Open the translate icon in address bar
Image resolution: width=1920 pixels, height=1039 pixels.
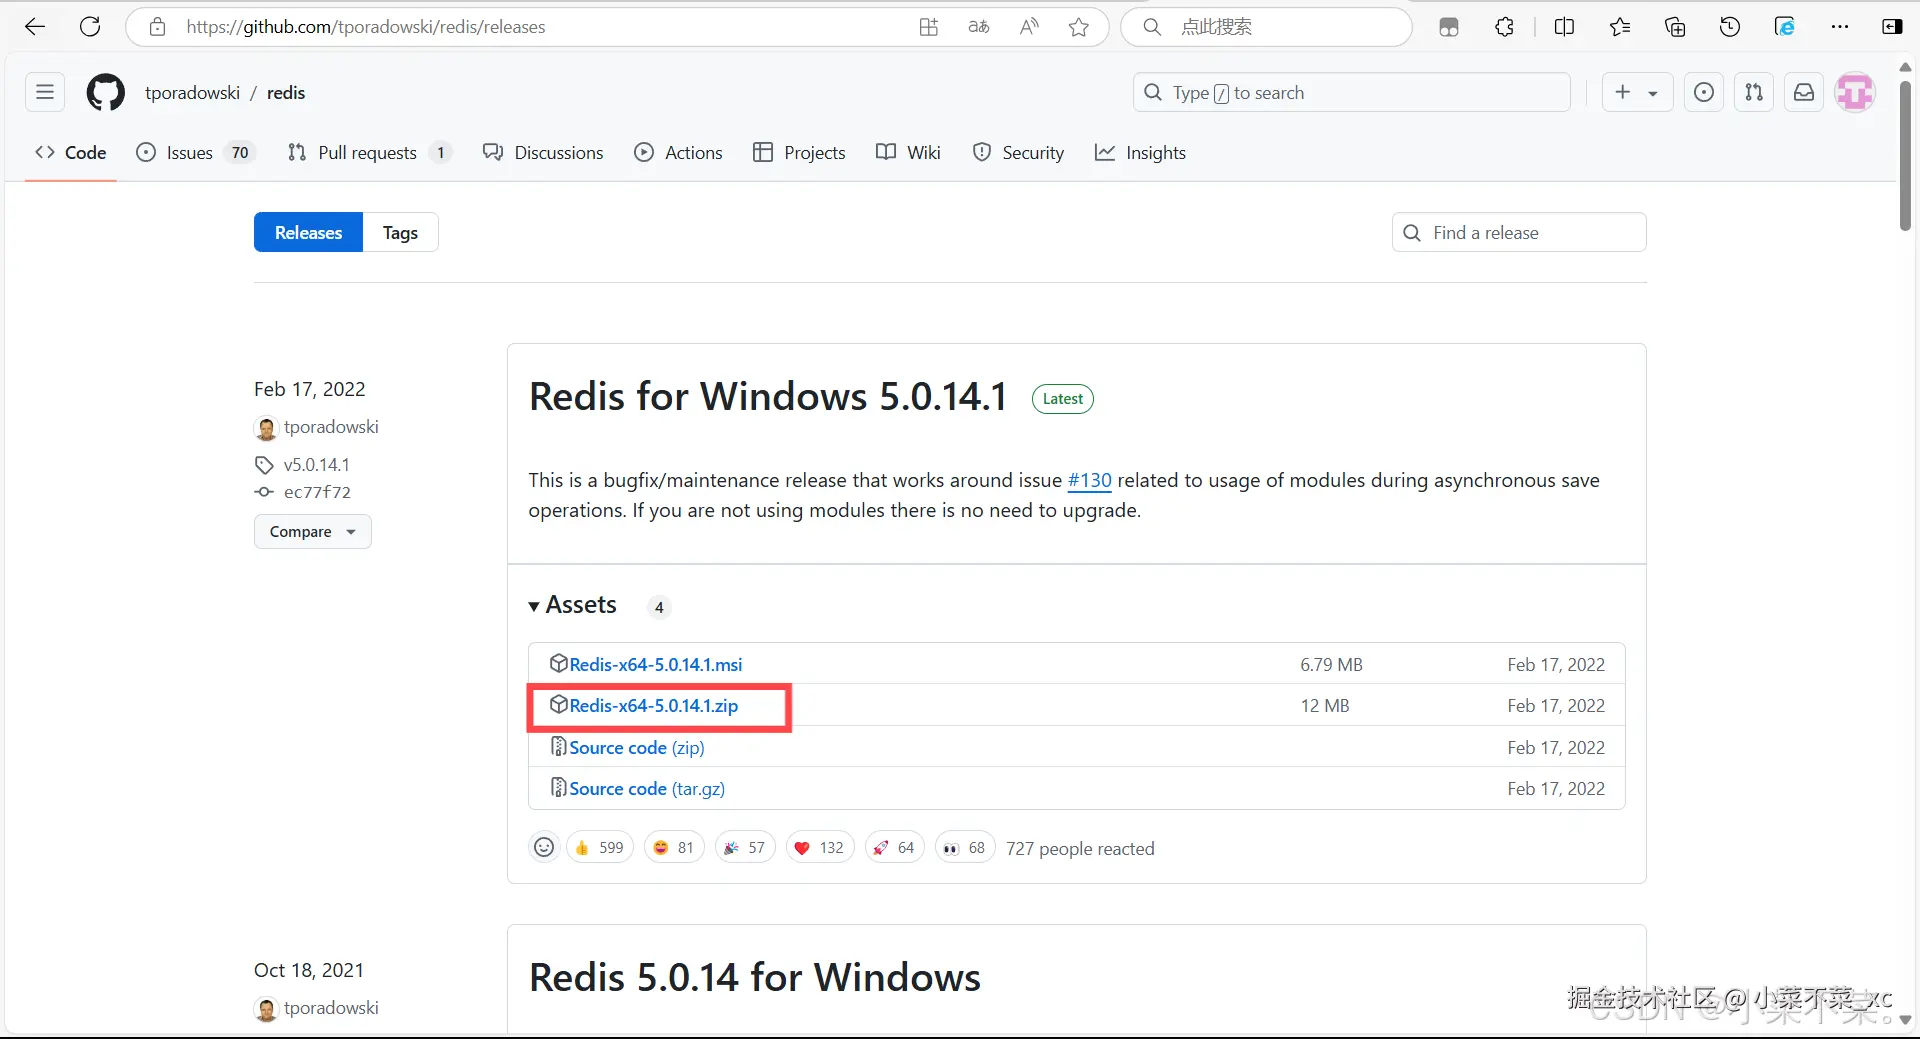(979, 27)
